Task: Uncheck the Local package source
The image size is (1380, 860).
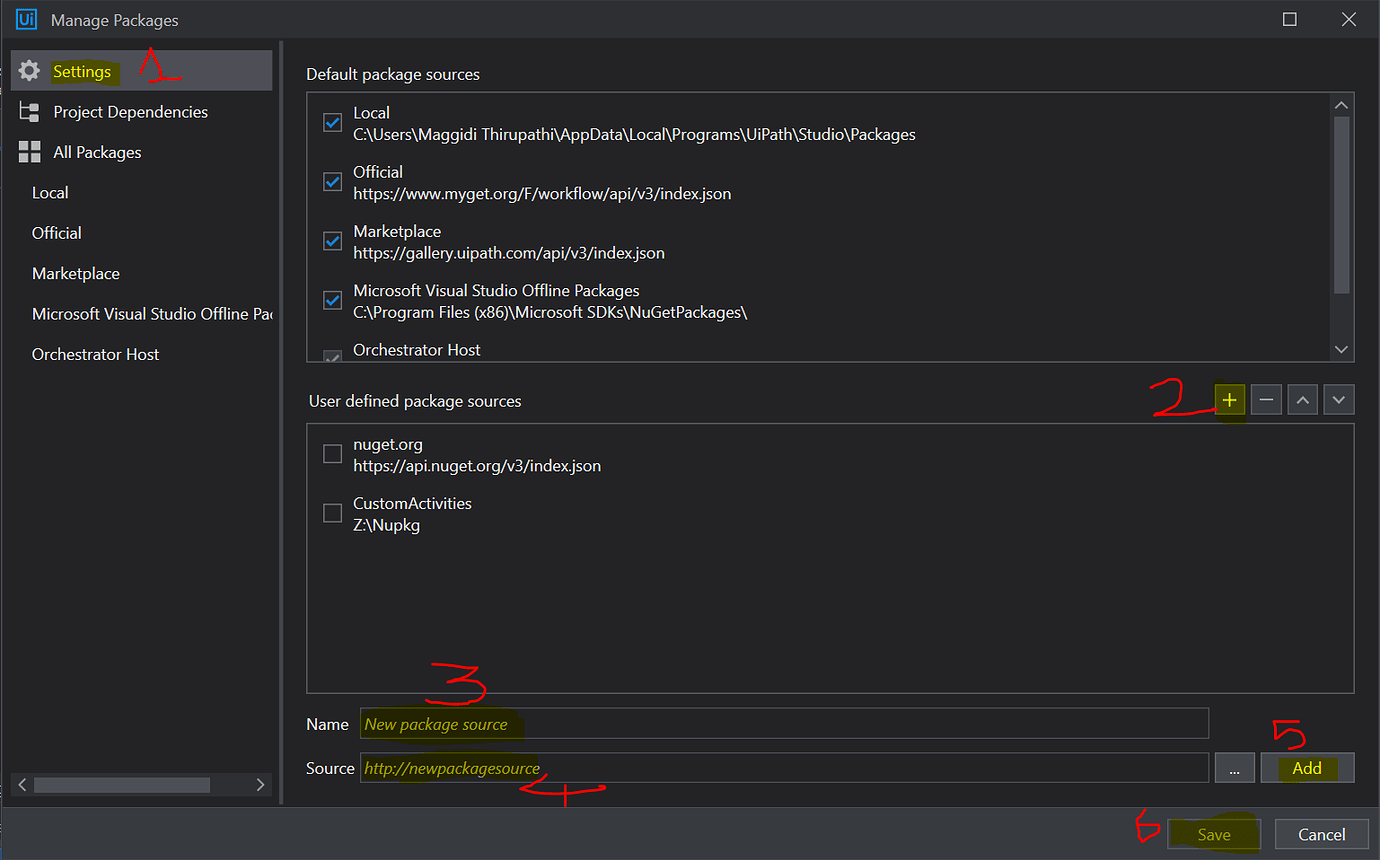Action: pos(333,123)
